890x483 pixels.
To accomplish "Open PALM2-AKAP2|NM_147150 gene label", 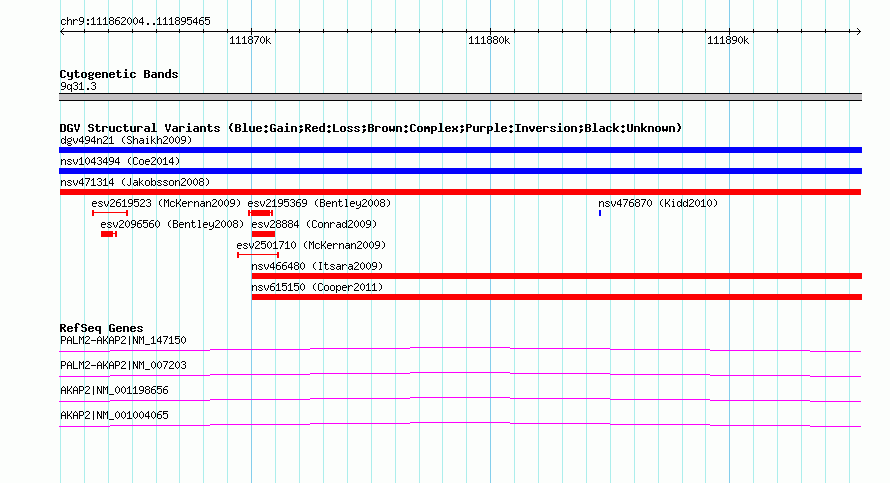I will click(123, 340).
